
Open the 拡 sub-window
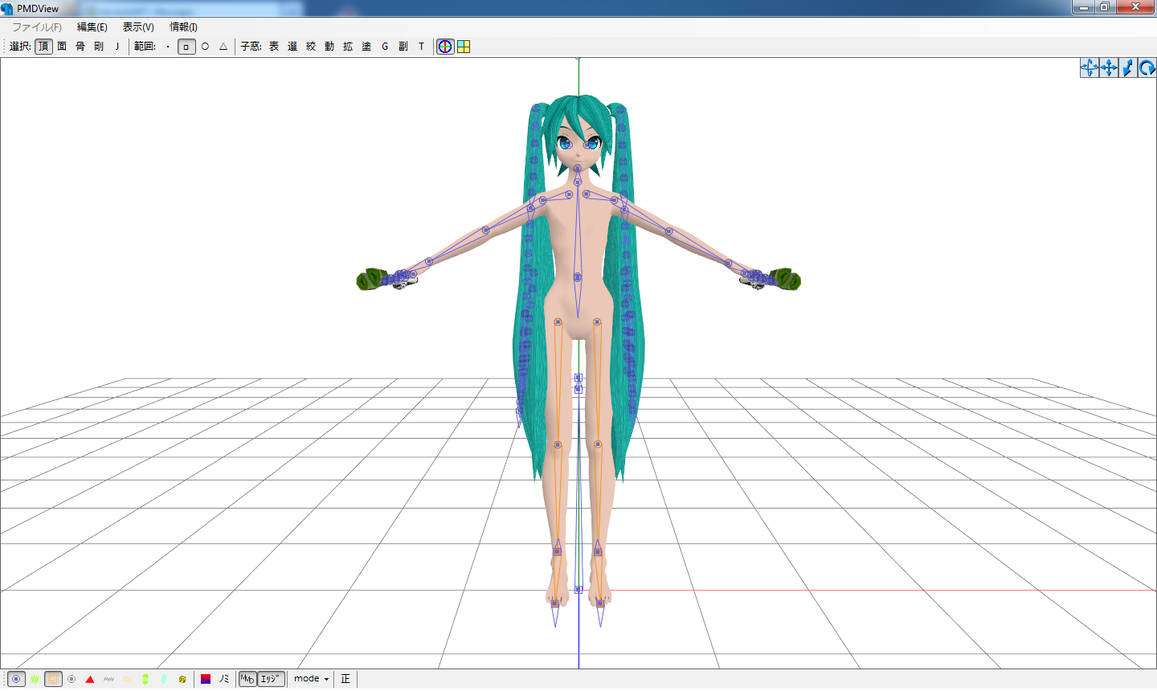pos(348,47)
